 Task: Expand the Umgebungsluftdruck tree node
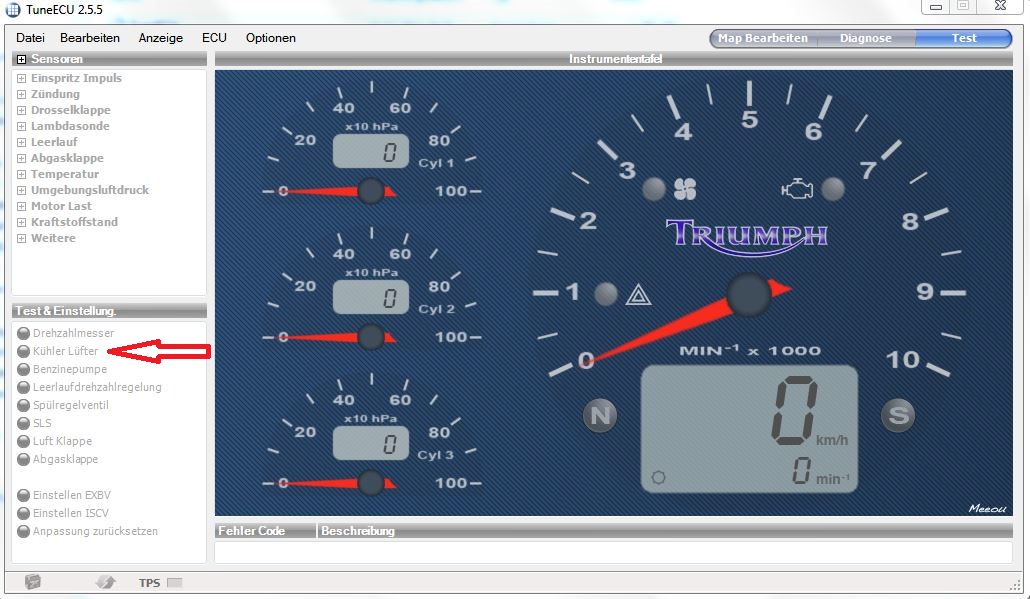click(21, 190)
